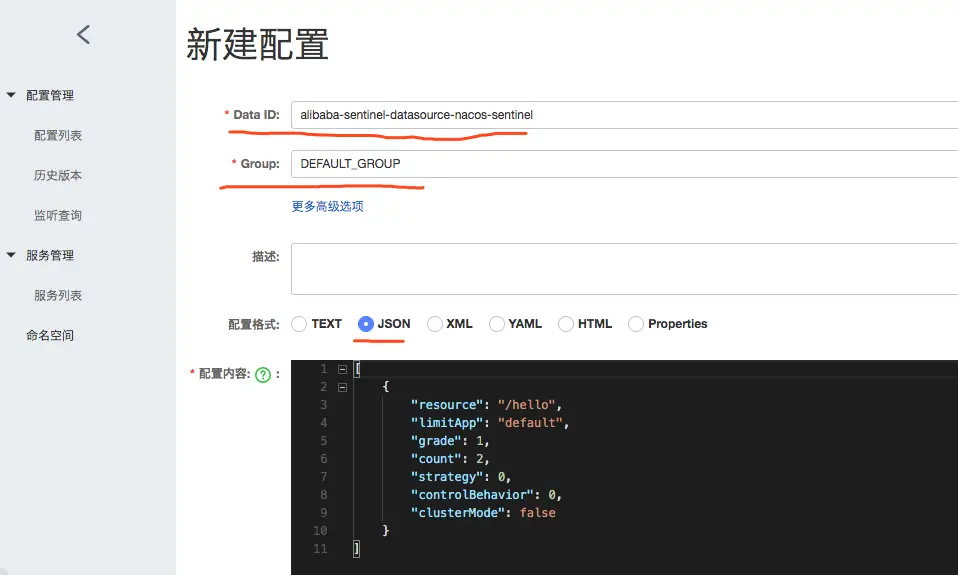This screenshot has width=958, height=575.
Task: Collapse the code fold on line 2
Action: click(x=342, y=387)
